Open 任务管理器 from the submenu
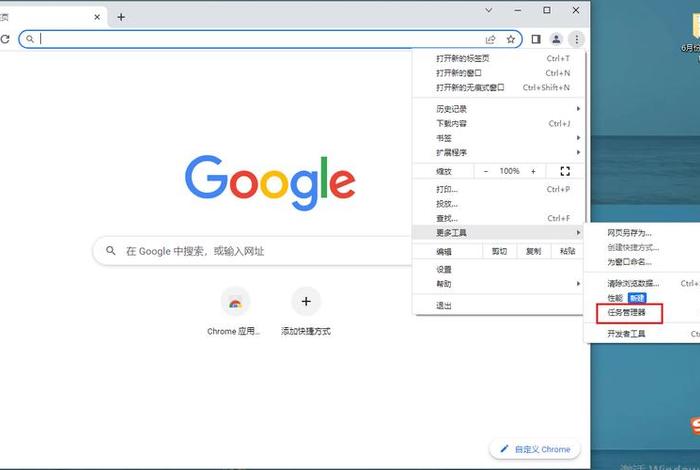 coord(642,312)
